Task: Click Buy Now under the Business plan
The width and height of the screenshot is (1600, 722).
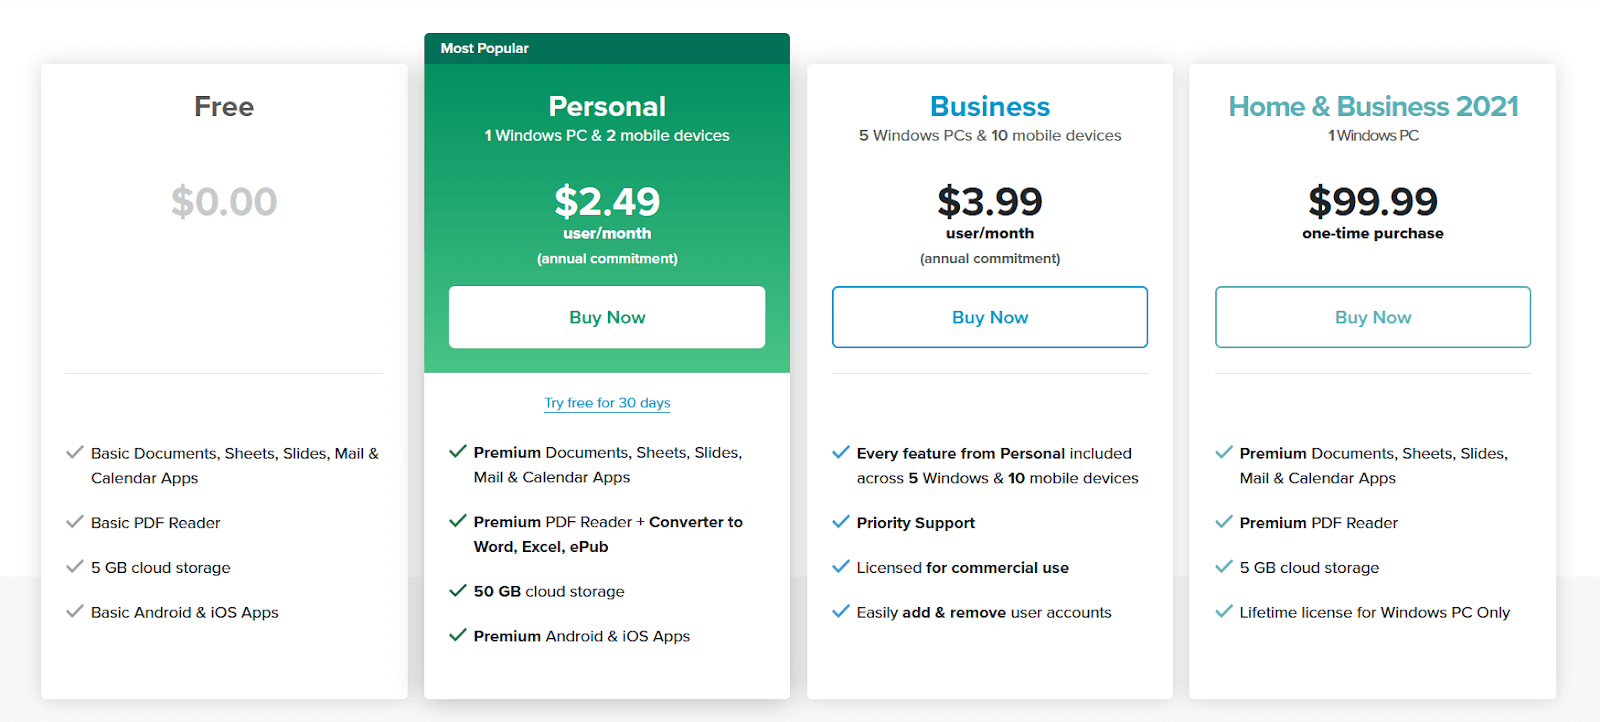Action: point(989,317)
